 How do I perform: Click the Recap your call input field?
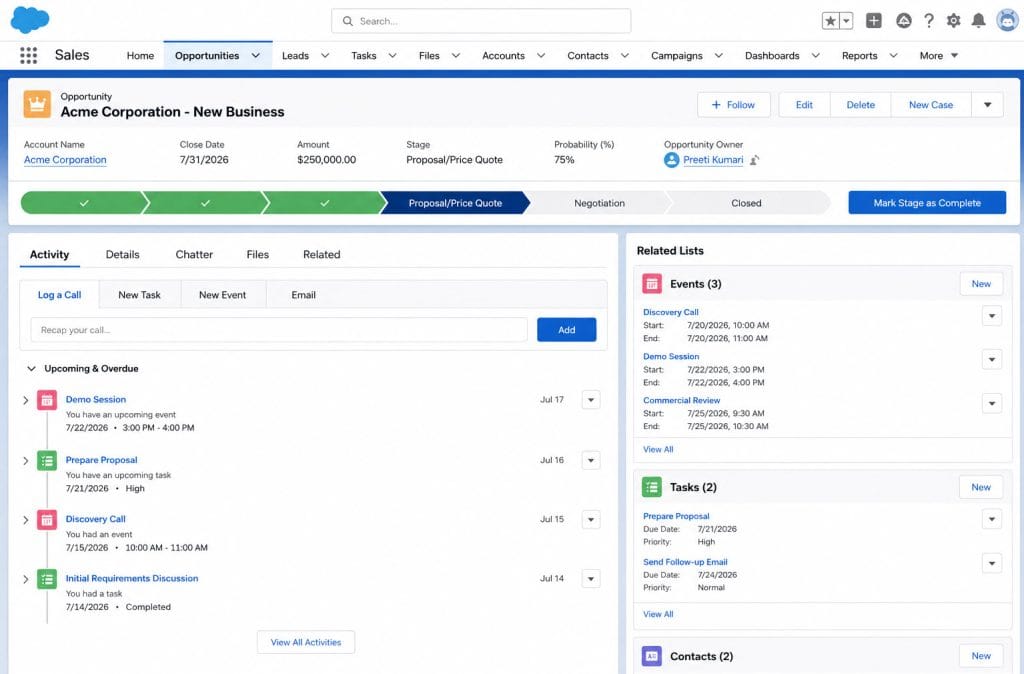coord(279,330)
